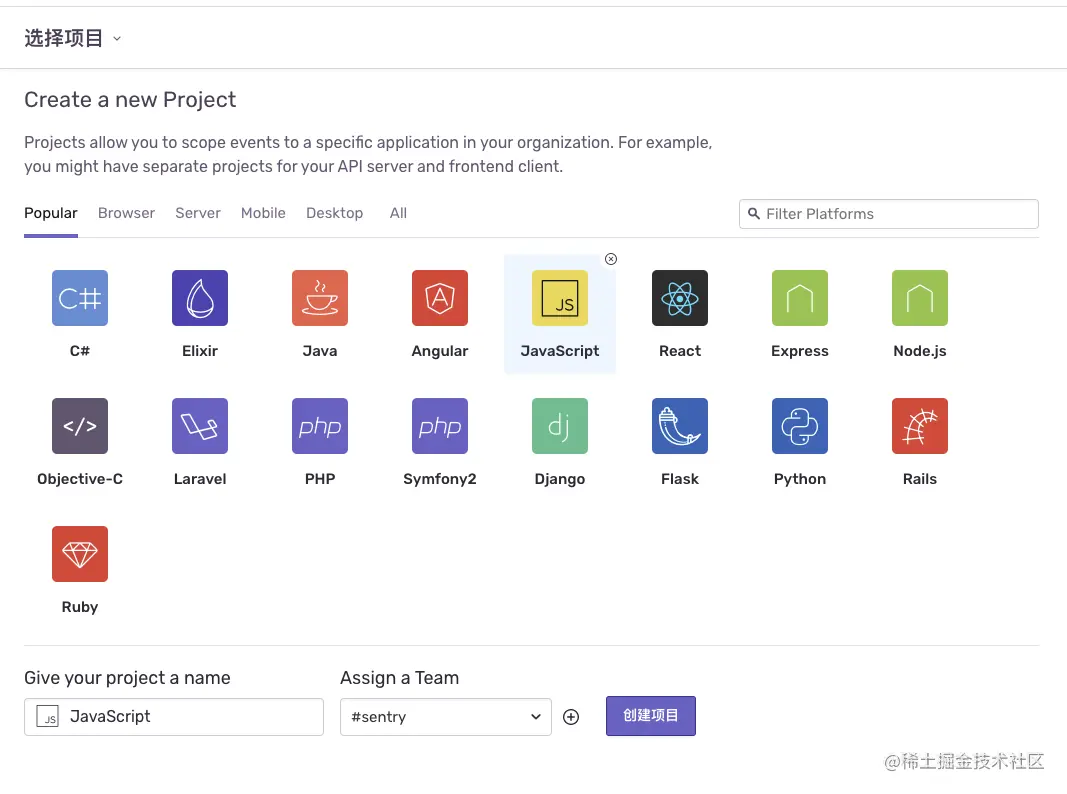Choose the Rails platform icon

[x=919, y=426]
